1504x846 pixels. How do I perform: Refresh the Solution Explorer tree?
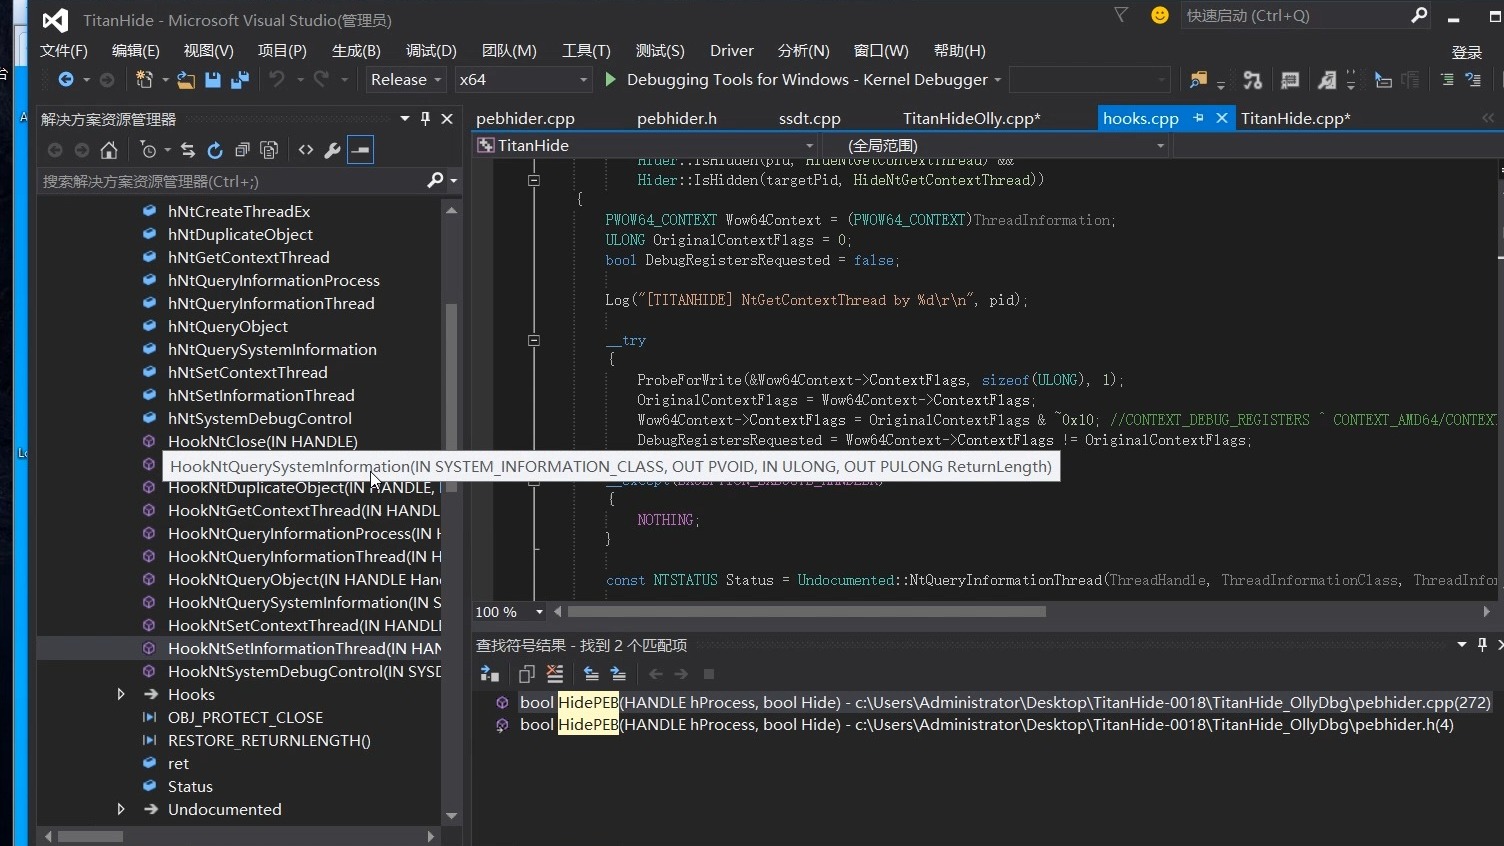click(214, 150)
